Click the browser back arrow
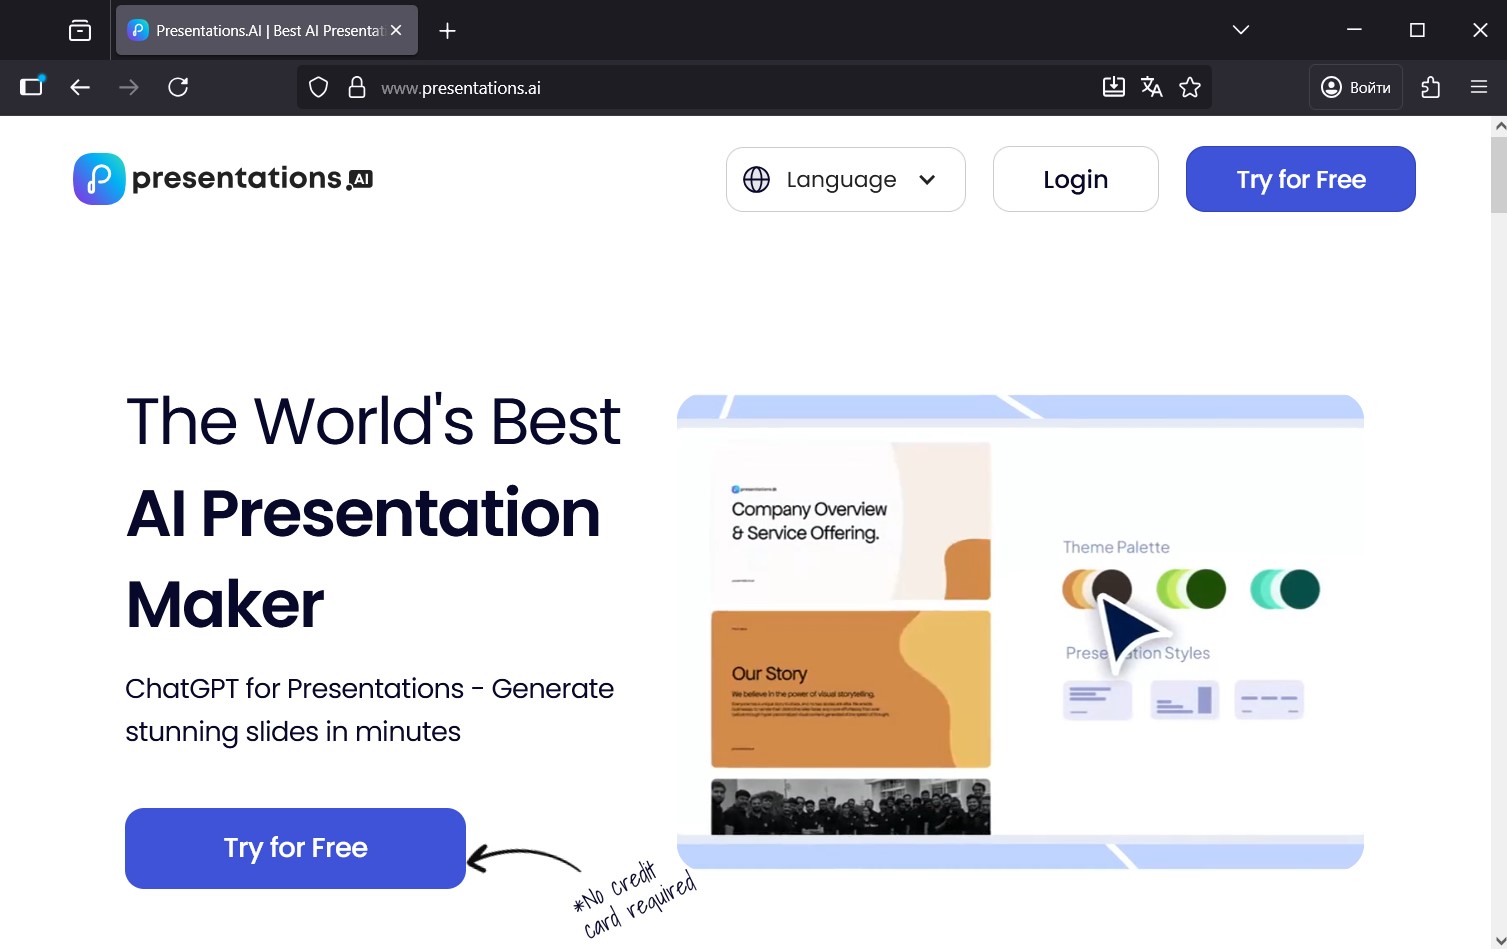 80,88
